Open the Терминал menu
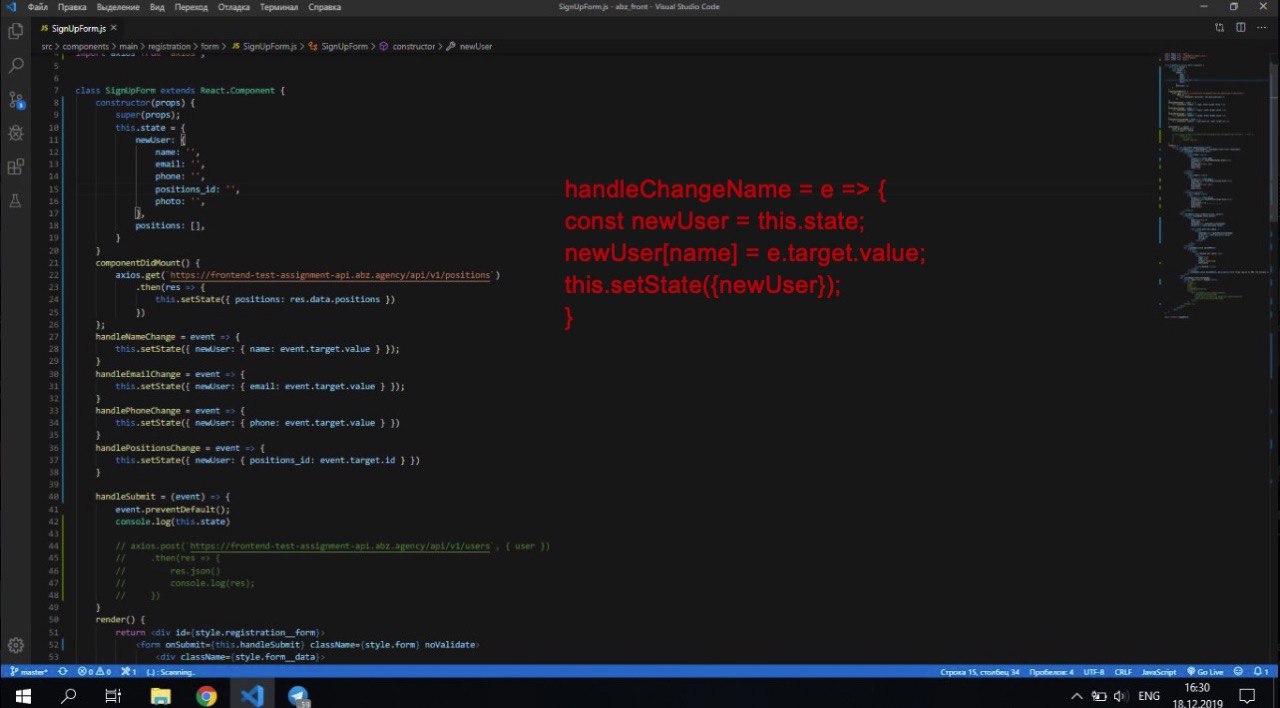The width and height of the screenshot is (1280, 708). coord(279,7)
